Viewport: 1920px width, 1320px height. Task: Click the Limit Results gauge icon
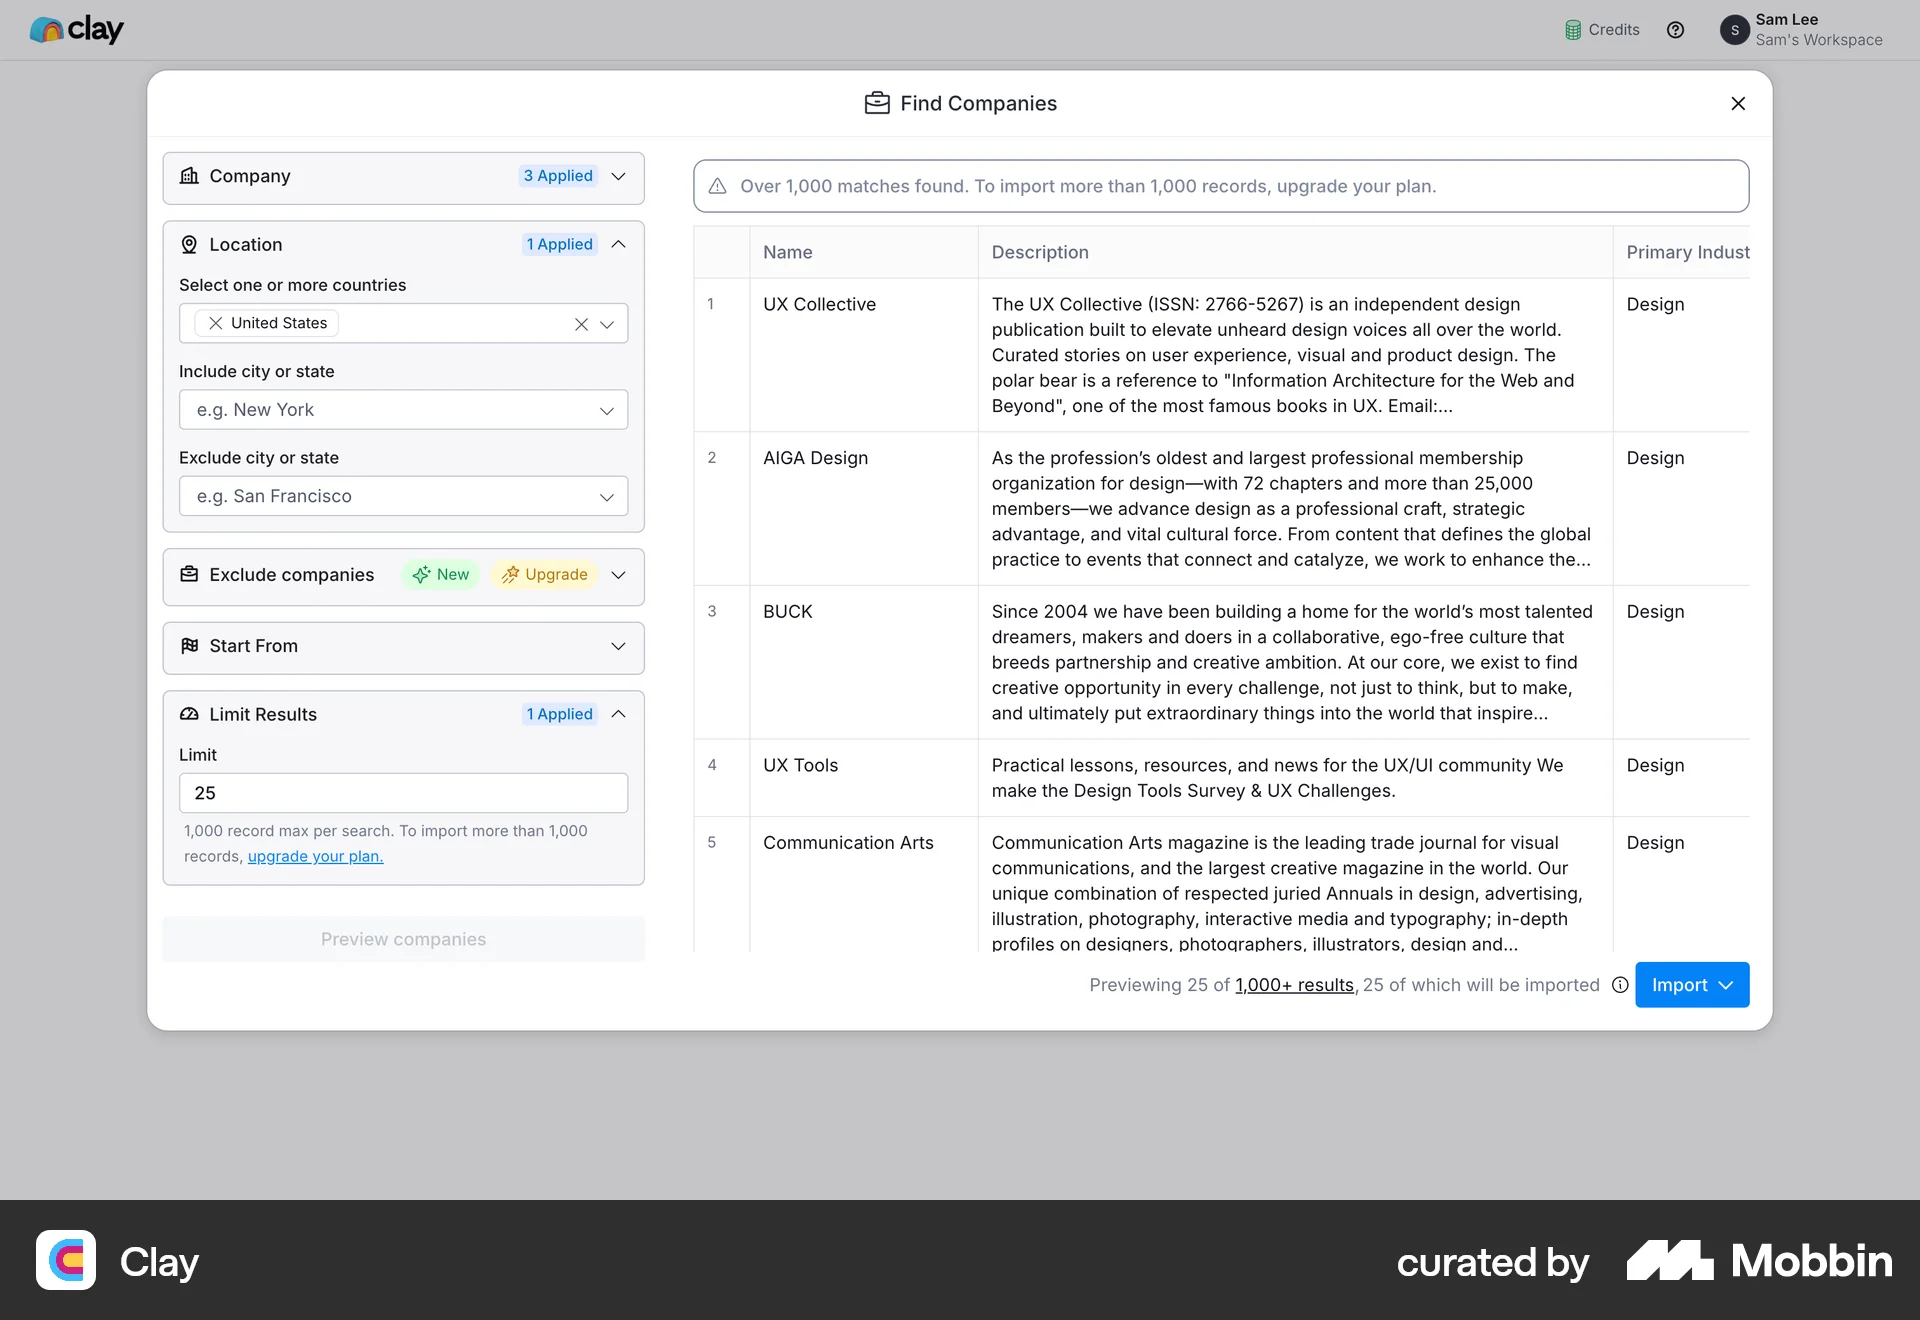click(x=190, y=714)
